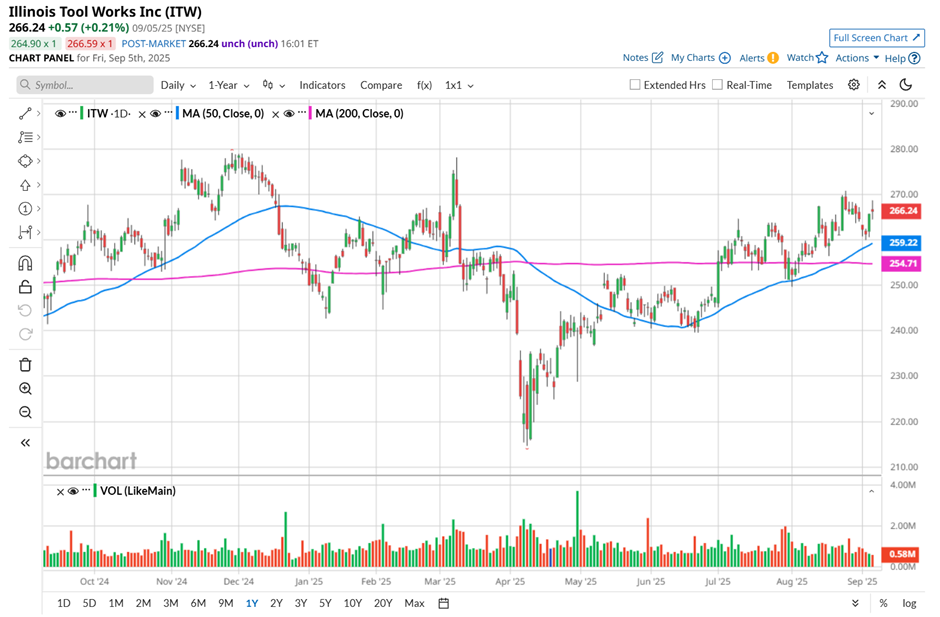This screenshot has height=617, width=940.
Task: Hide the MA 200 line
Action: click(289, 113)
